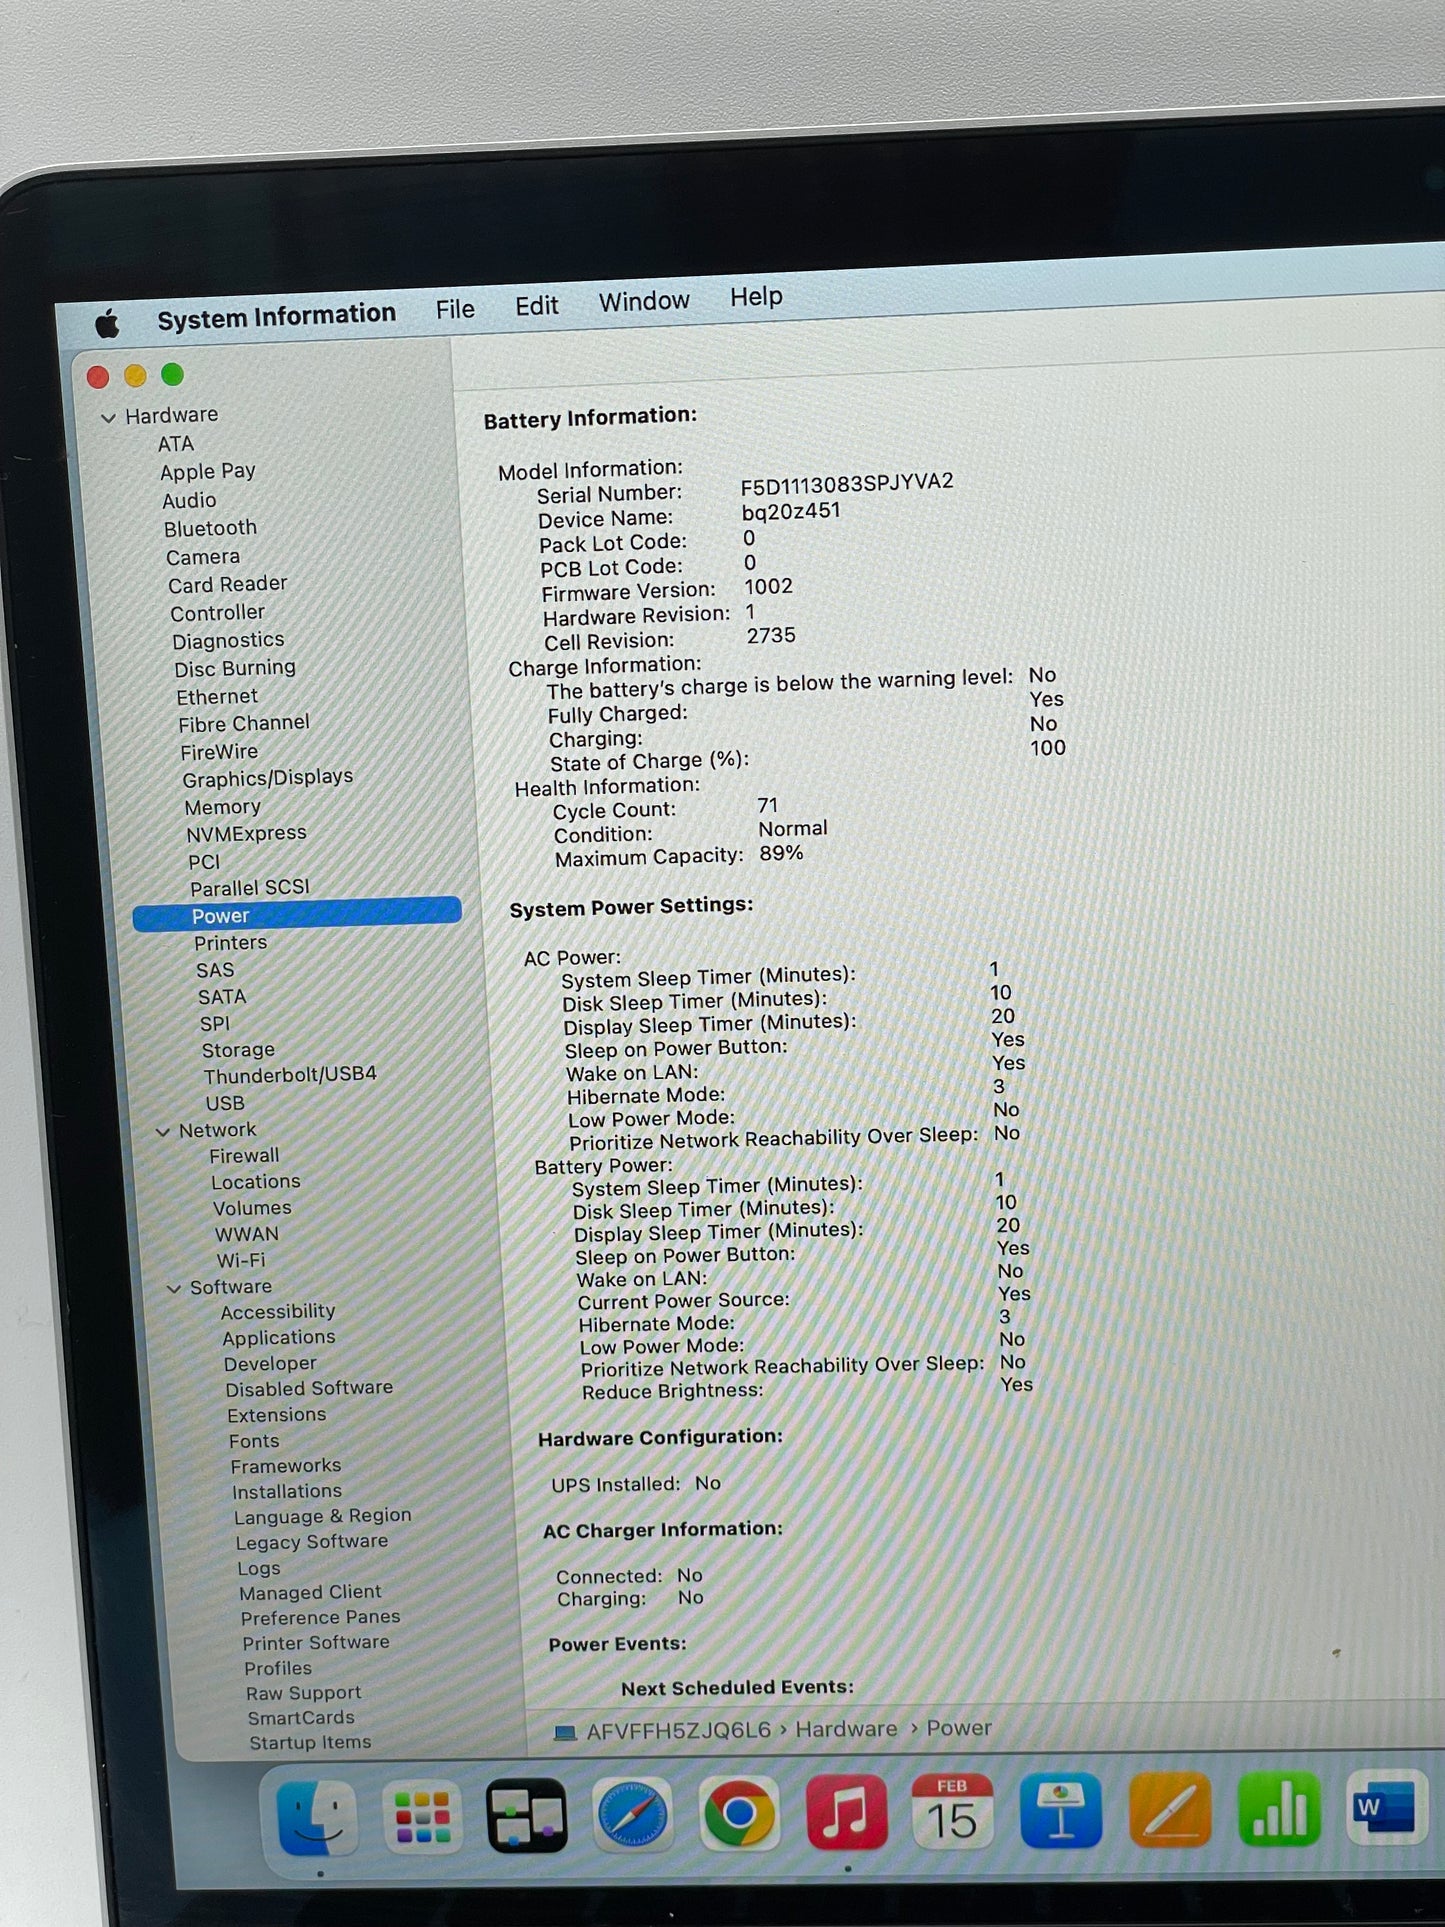Close the System Information window
This screenshot has height=1927, width=1445.
[98, 377]
